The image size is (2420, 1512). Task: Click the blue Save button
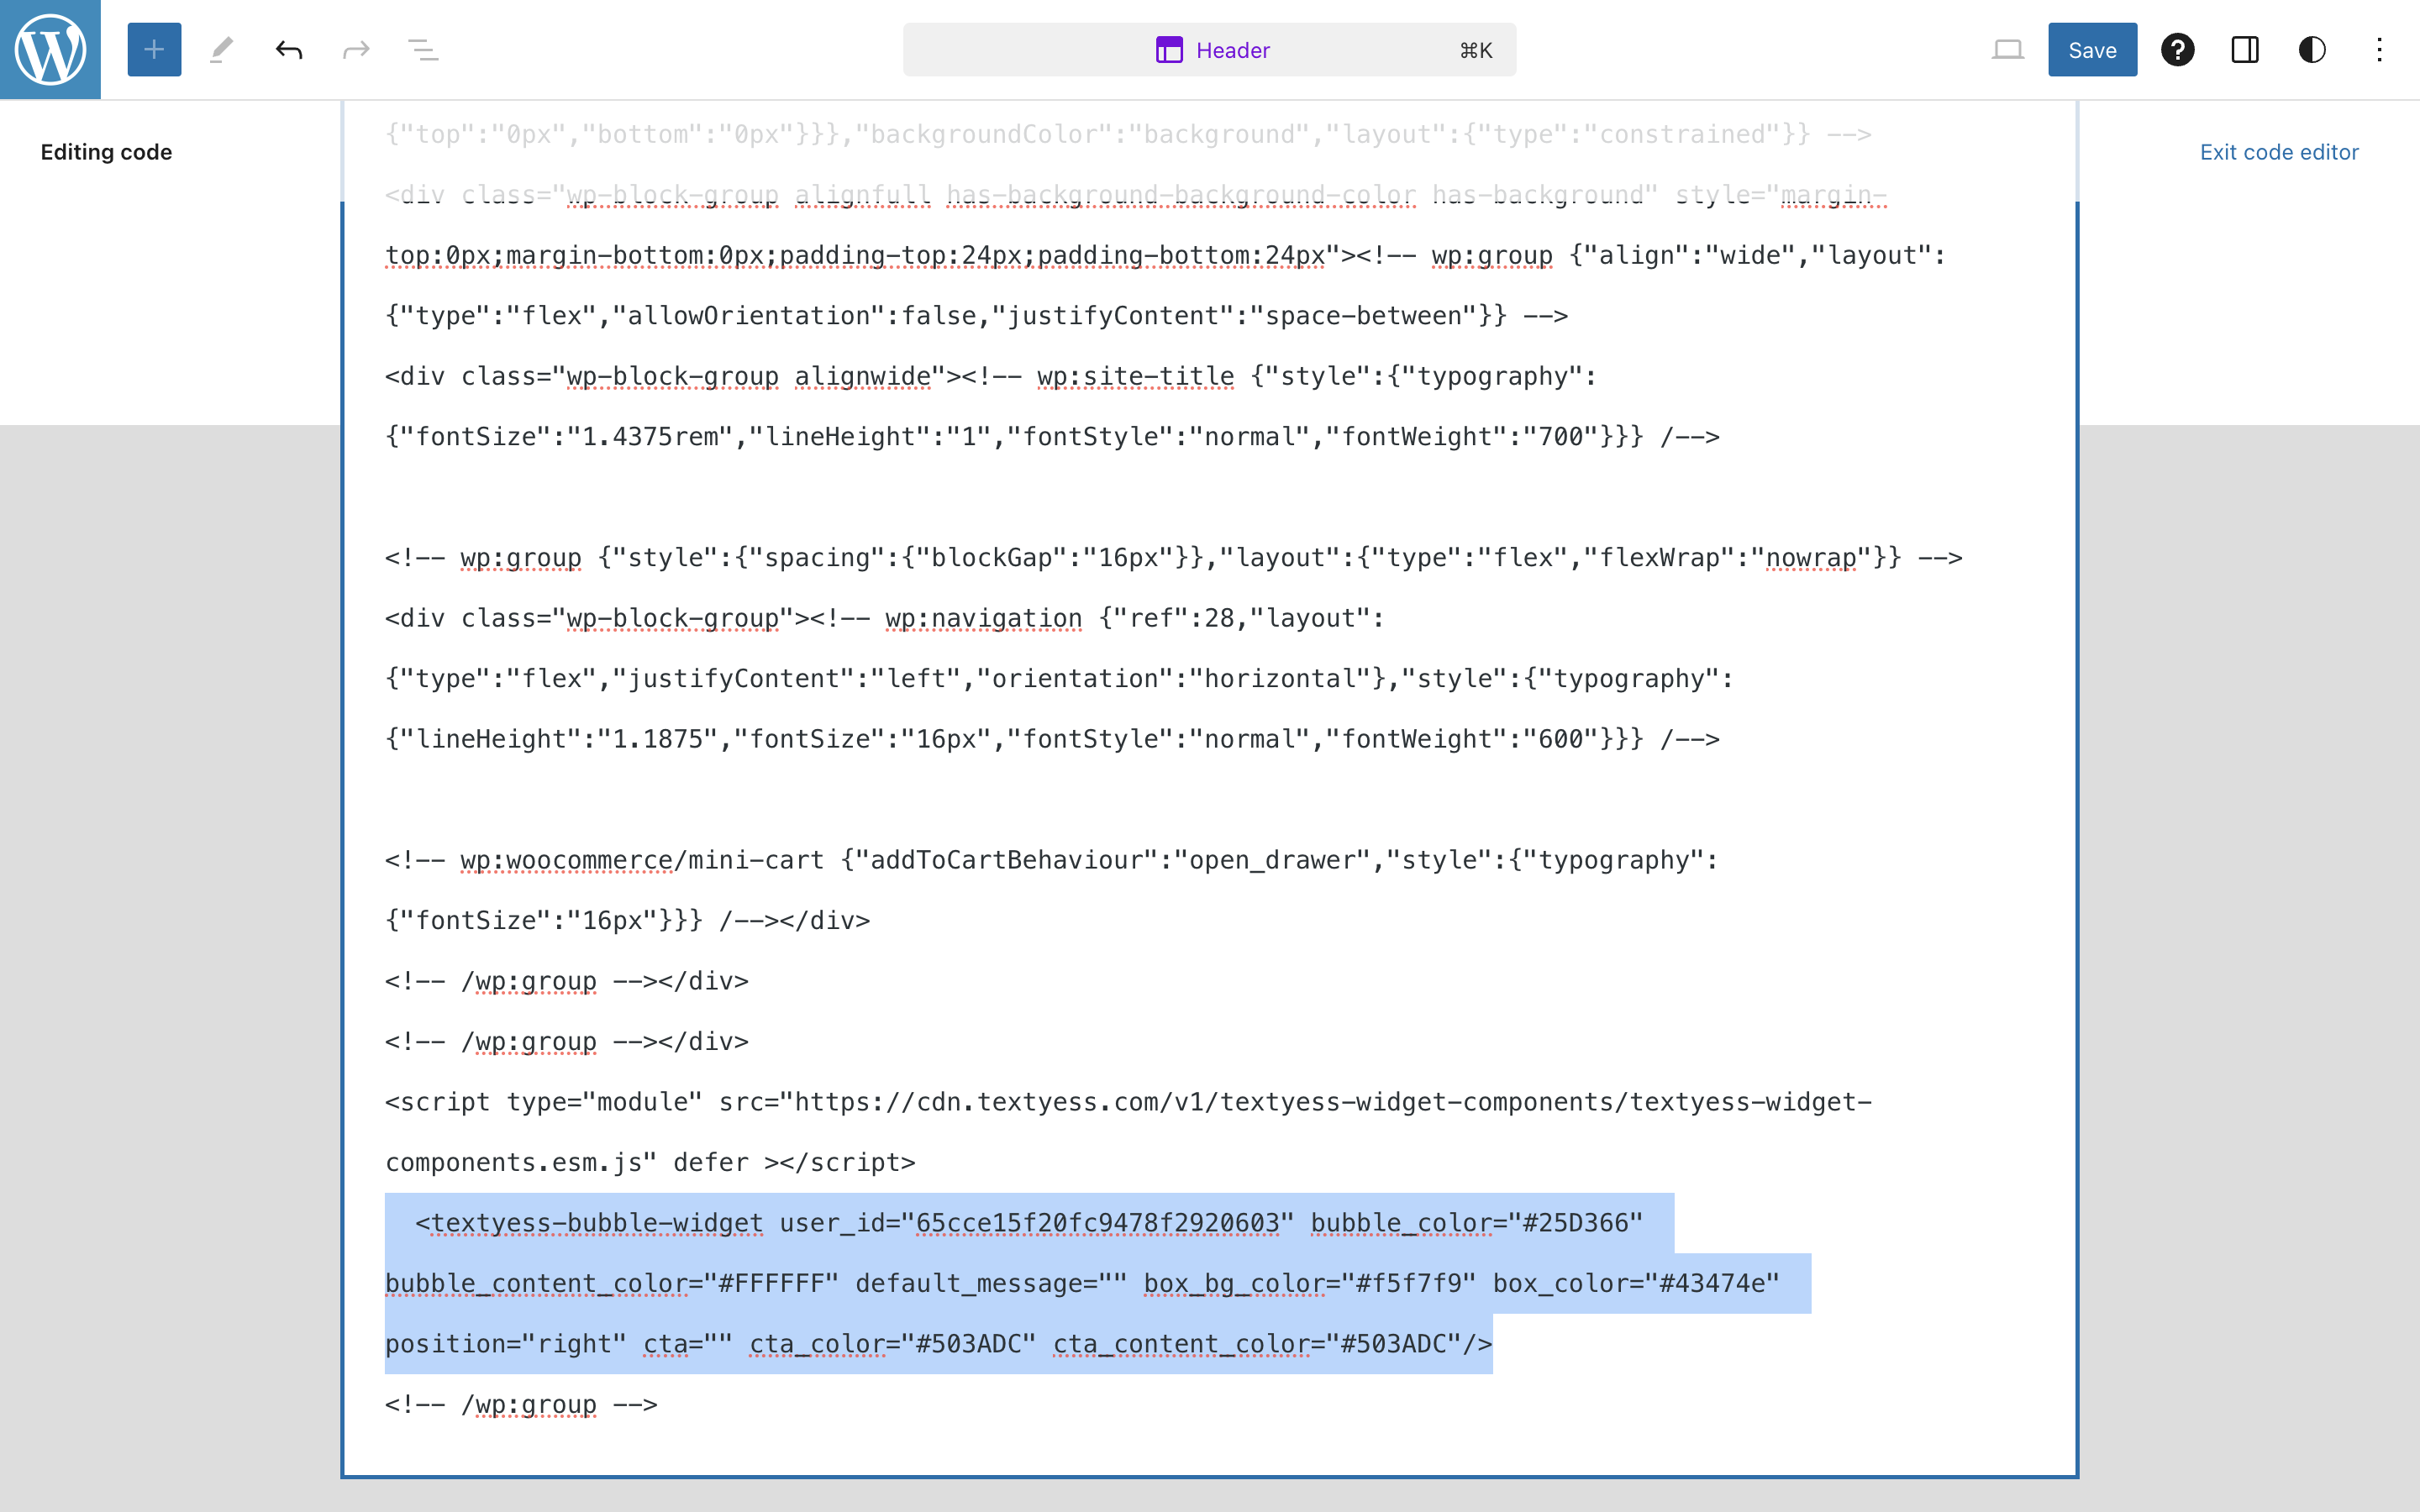(x=2092, y=49)
